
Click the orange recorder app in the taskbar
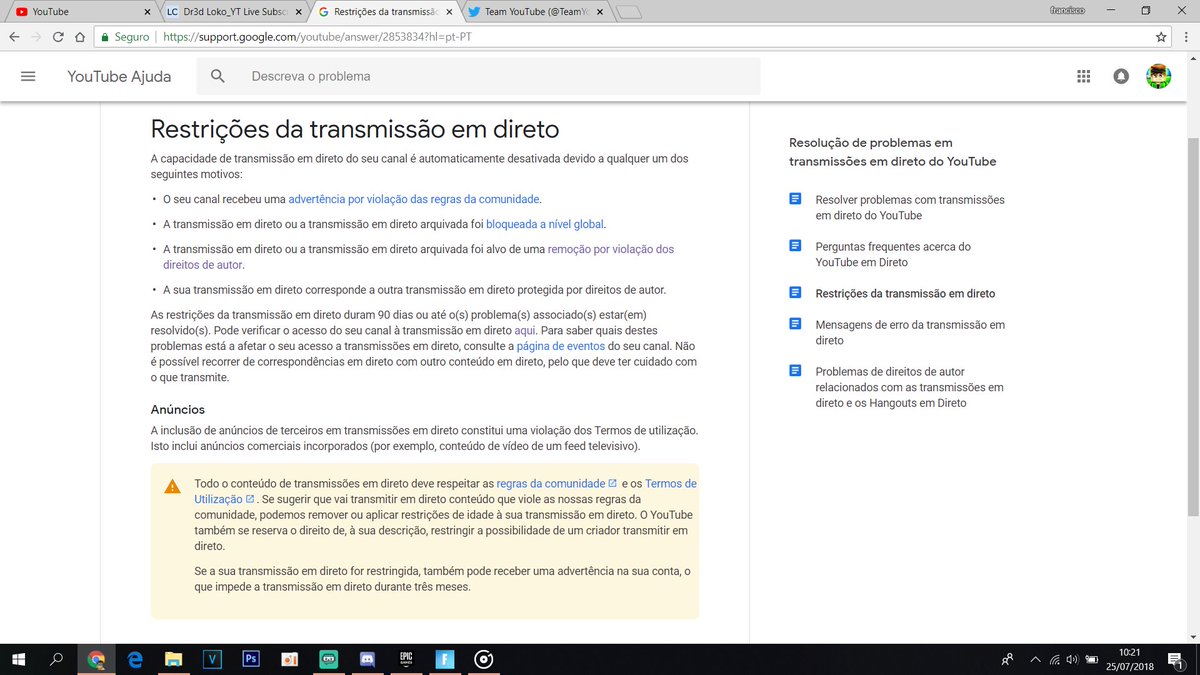(x=289, y=659)
